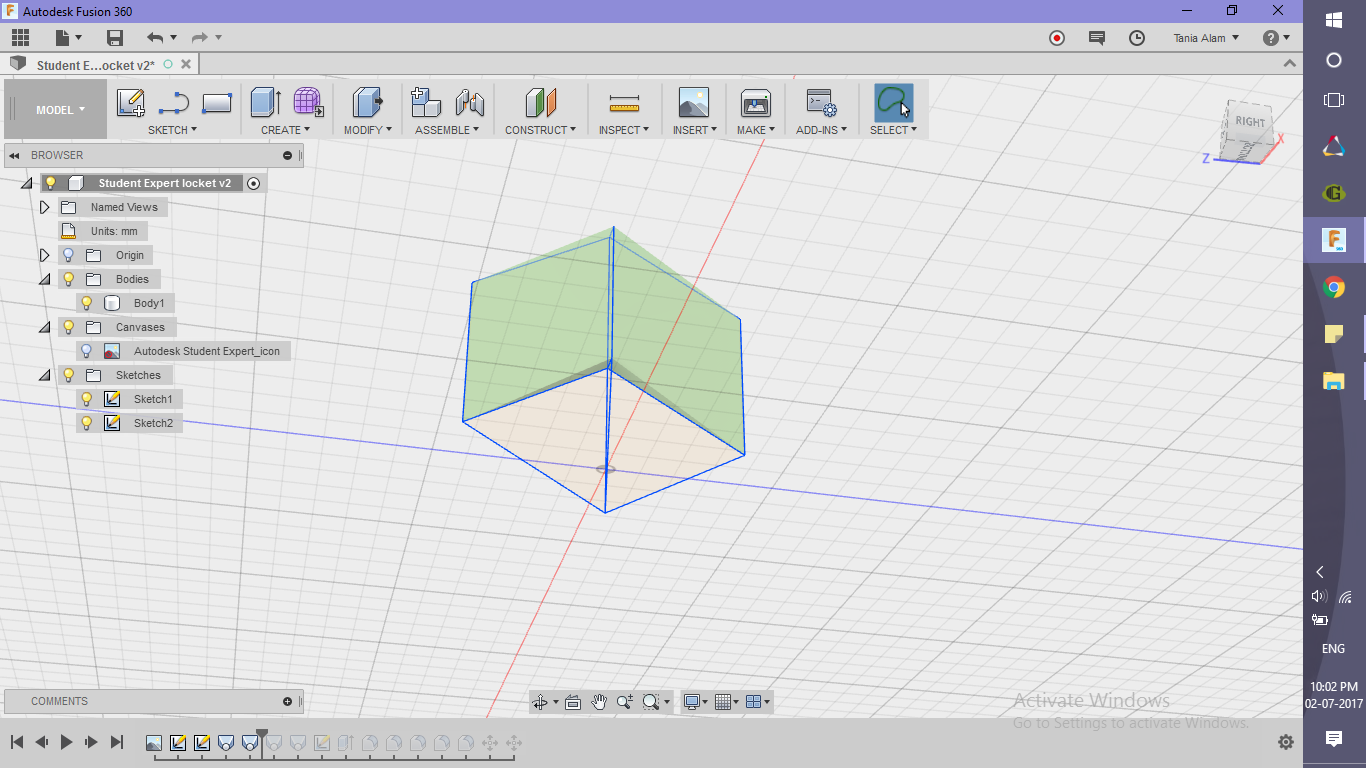Image resolution: width=1366 pixels, height=768 pixels.
Task: Click the Insert canvas image icon
Action: [x=693, y=102]
